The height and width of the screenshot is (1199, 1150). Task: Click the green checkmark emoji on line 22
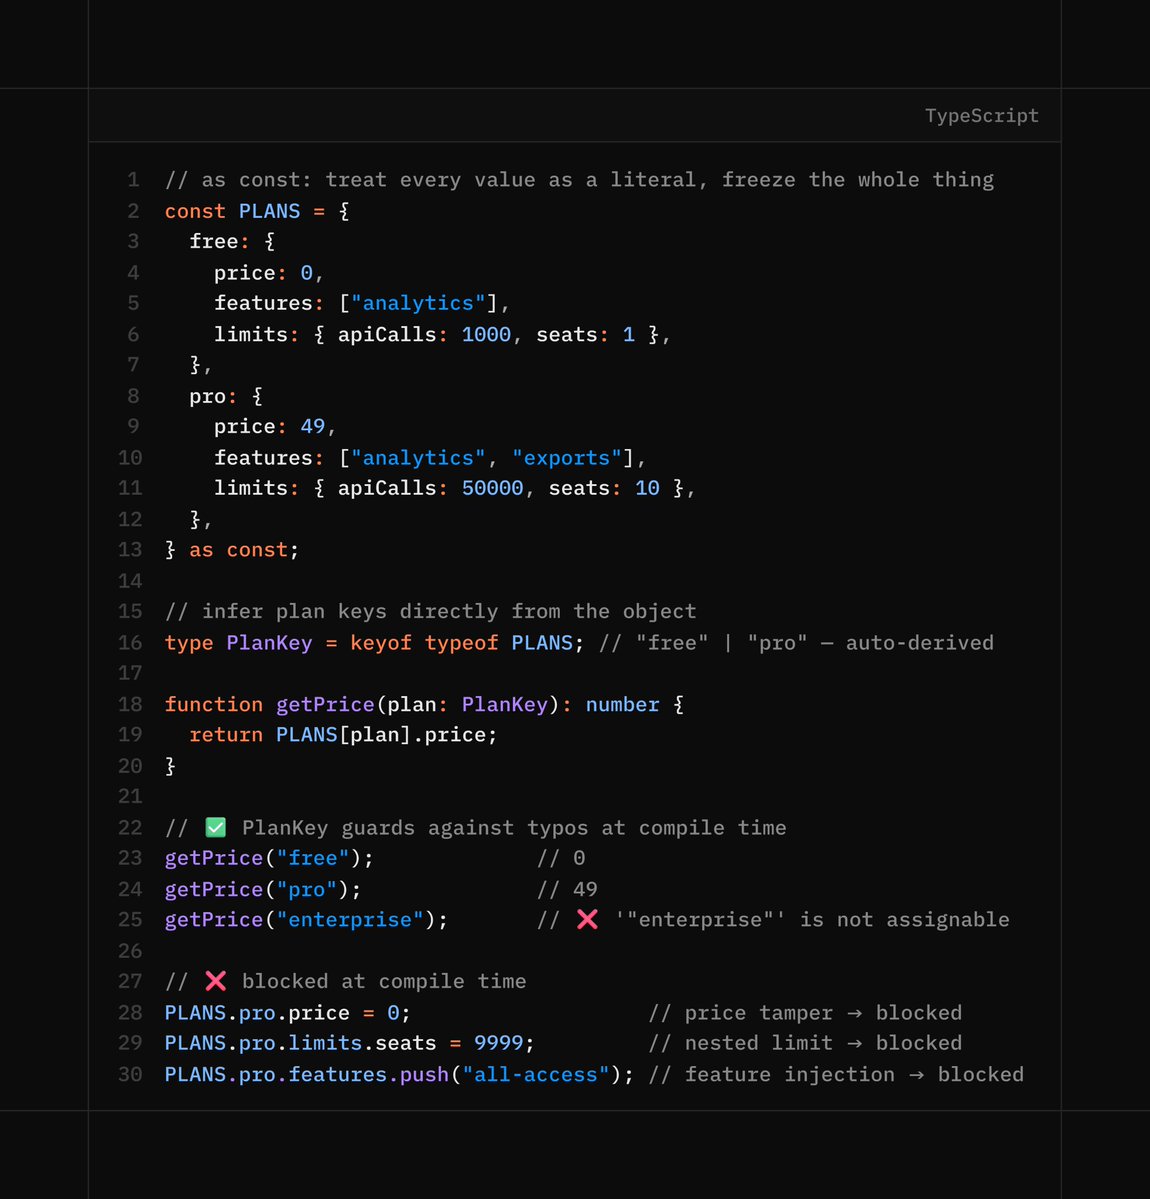point(216,827)
